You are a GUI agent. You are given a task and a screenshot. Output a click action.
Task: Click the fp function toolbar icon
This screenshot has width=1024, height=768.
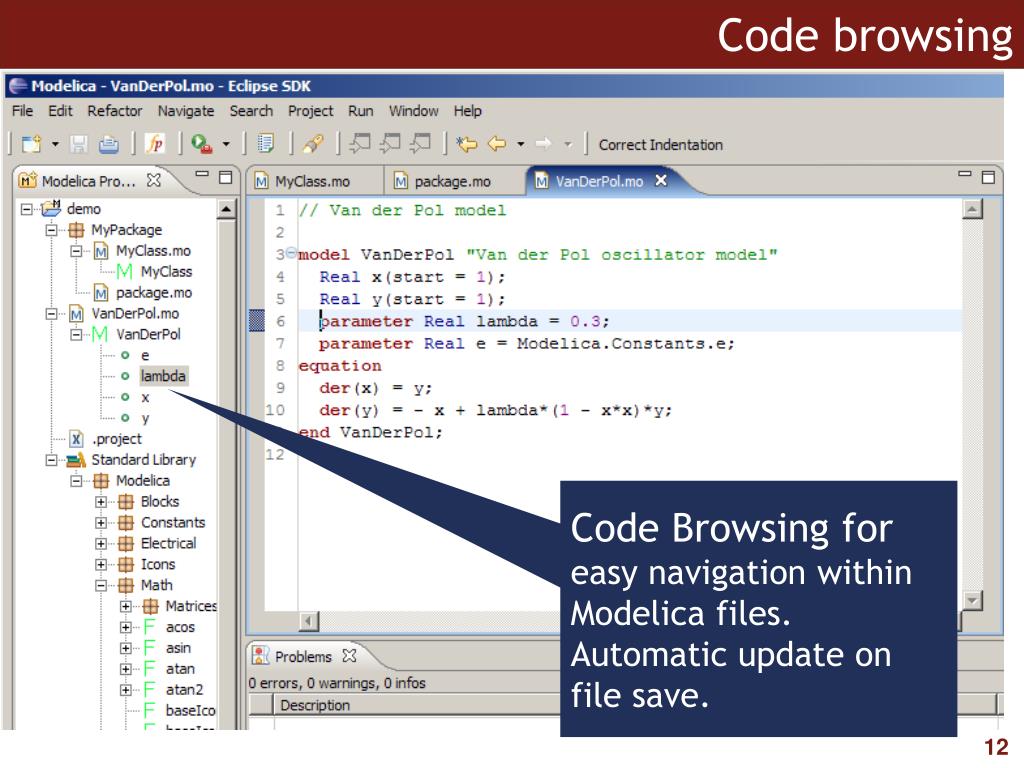click(155, 144)
